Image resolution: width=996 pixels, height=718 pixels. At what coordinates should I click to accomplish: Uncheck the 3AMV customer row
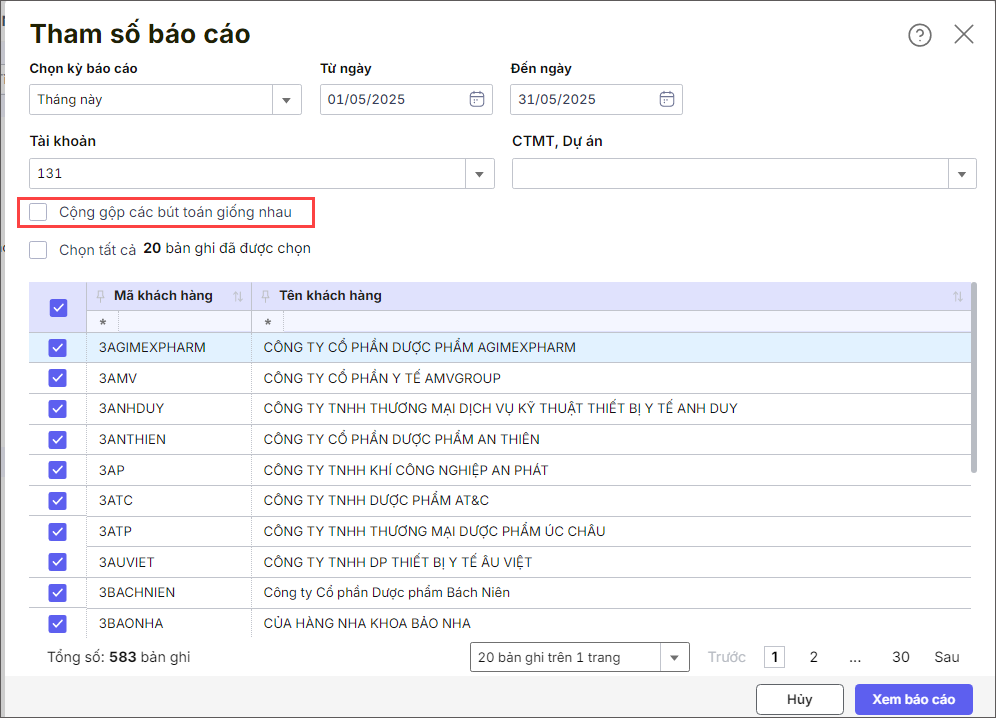click(57, 379)
